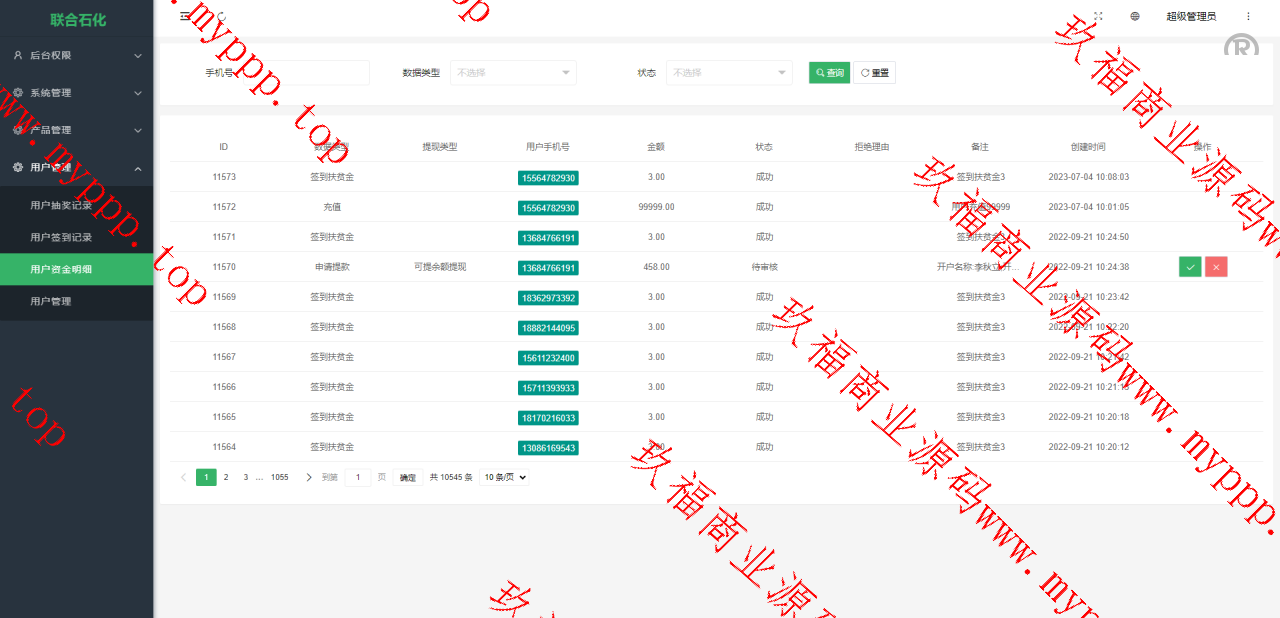This screenshot has height=618, width=1280.
Task: Click the refresh icon in top bar
Action: (221, 16)
